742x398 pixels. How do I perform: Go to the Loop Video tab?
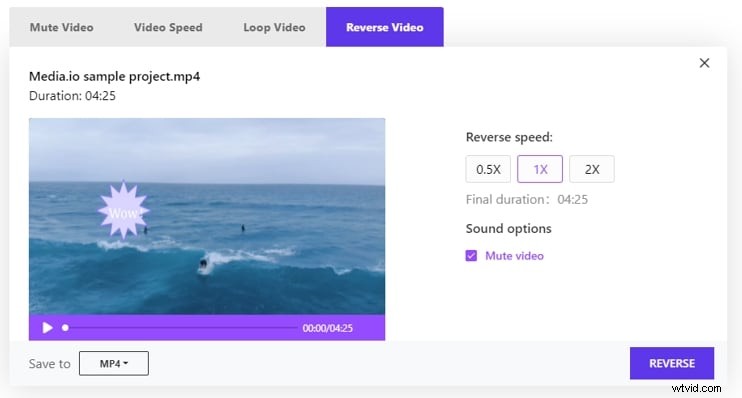274,27
